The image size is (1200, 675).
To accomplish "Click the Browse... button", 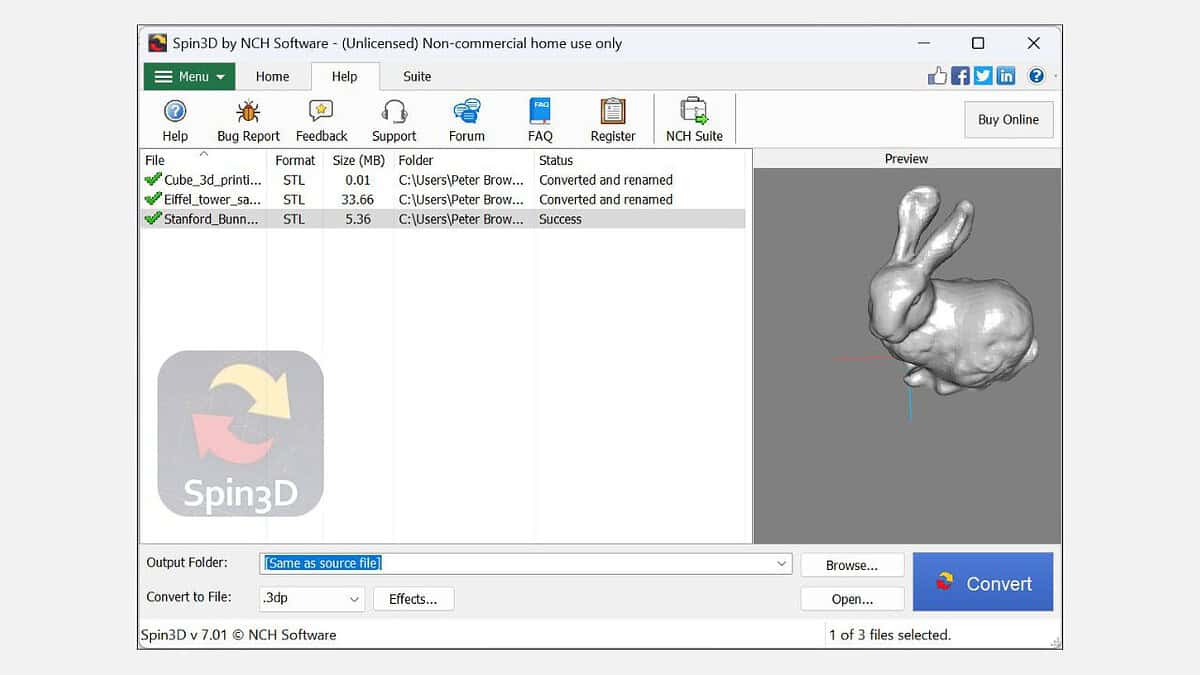I will click(x=852, y=565).
